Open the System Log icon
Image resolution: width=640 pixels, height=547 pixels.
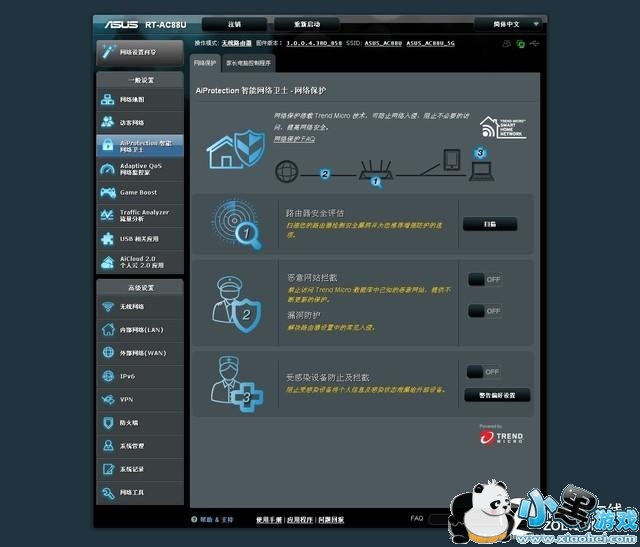108,469
